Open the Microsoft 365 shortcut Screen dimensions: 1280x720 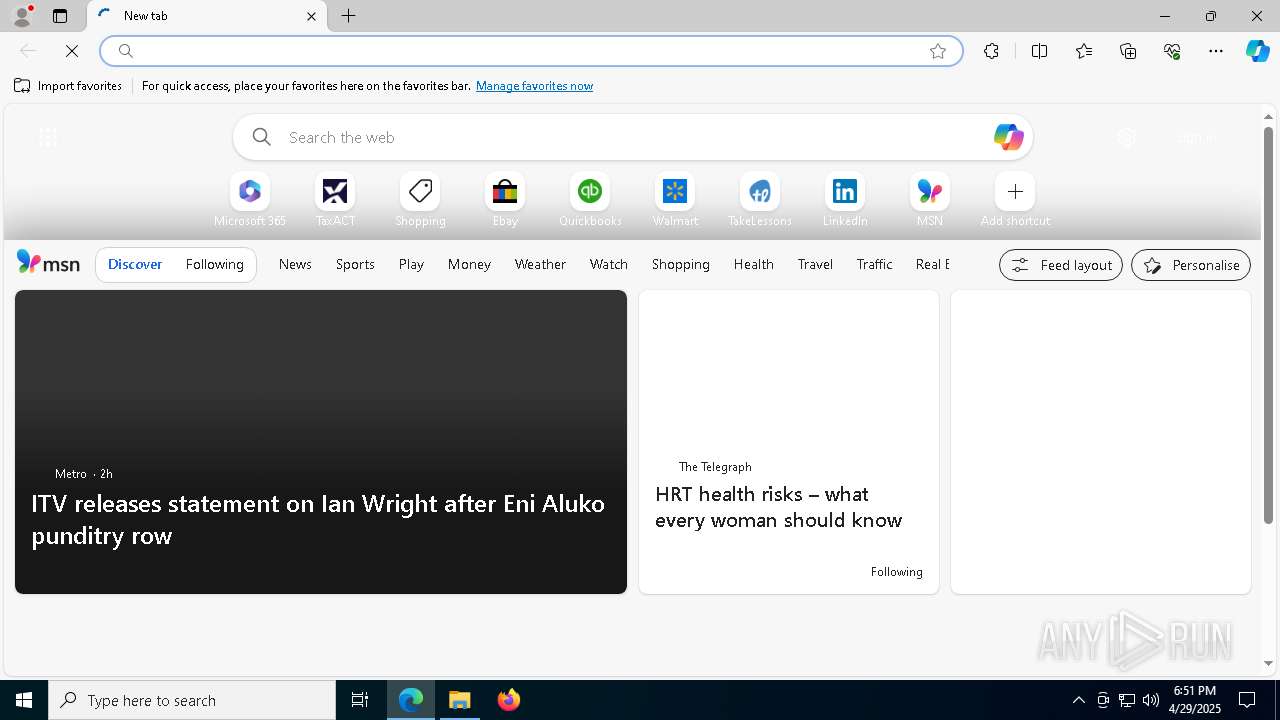click(x=250, y=200)
